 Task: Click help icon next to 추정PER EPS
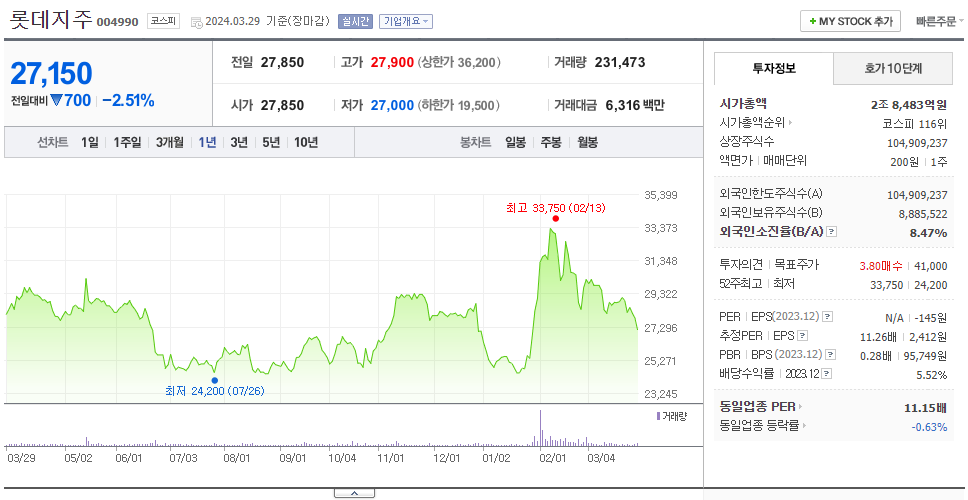[x=803, y=336]
